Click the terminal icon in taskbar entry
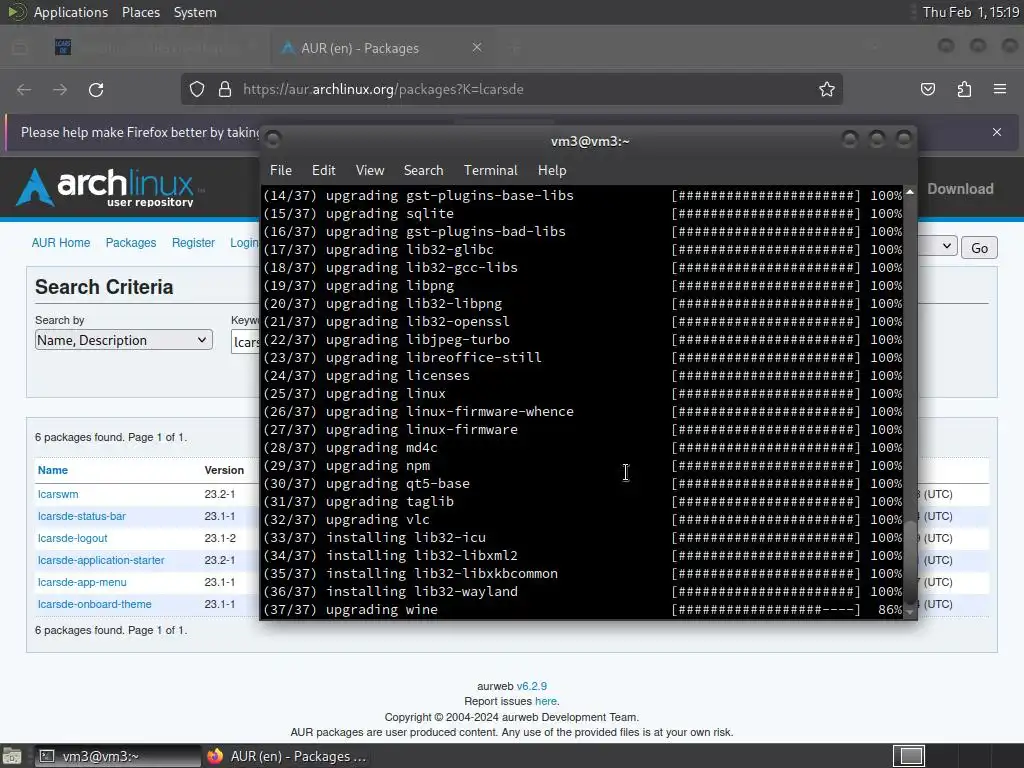This screenshot has width=1024, height=768. click(46, 756)
